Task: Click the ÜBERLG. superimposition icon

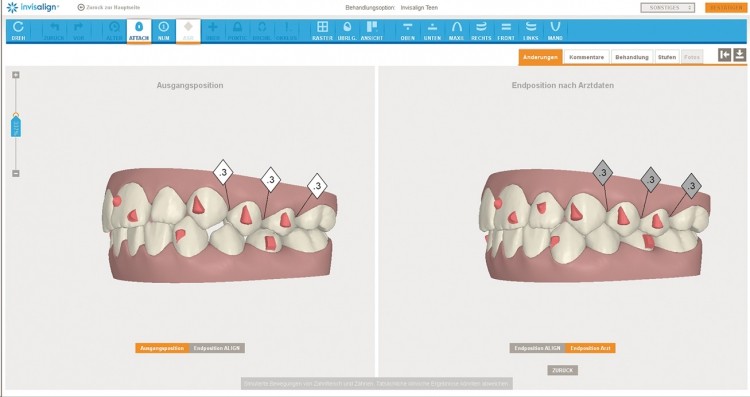Action: click(347, 31)
